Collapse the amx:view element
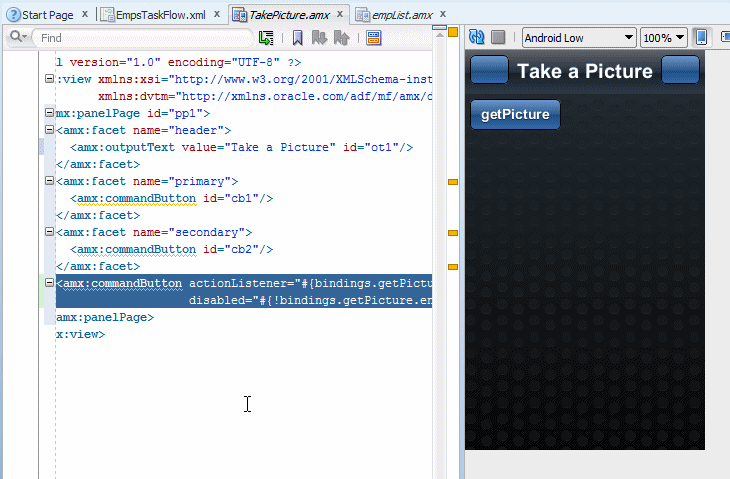This screenshot has height=479, width=730. click(49, 78)
